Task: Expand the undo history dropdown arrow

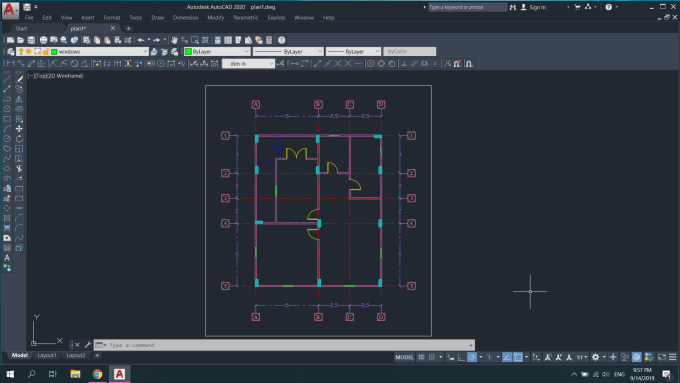Action: point(149,40)
